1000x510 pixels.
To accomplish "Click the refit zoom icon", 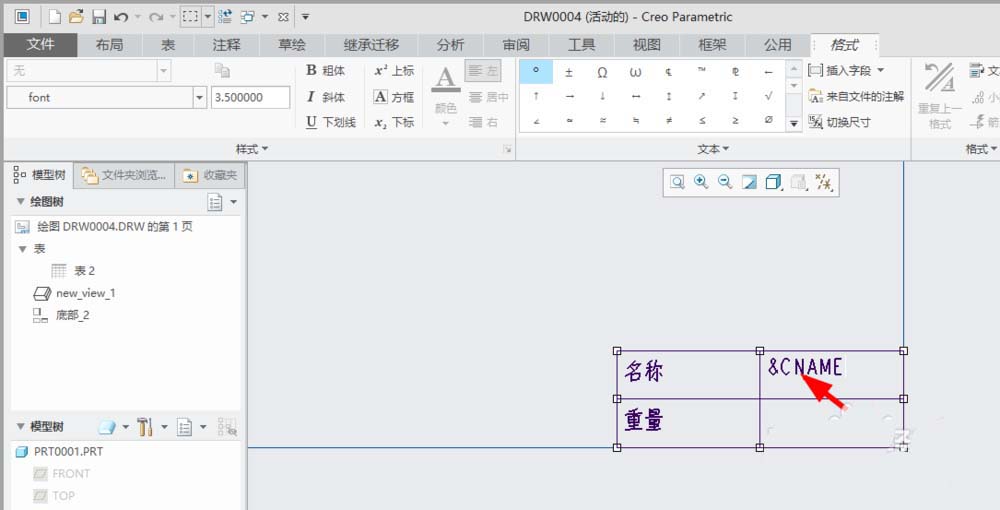I will tap(677, 182).
